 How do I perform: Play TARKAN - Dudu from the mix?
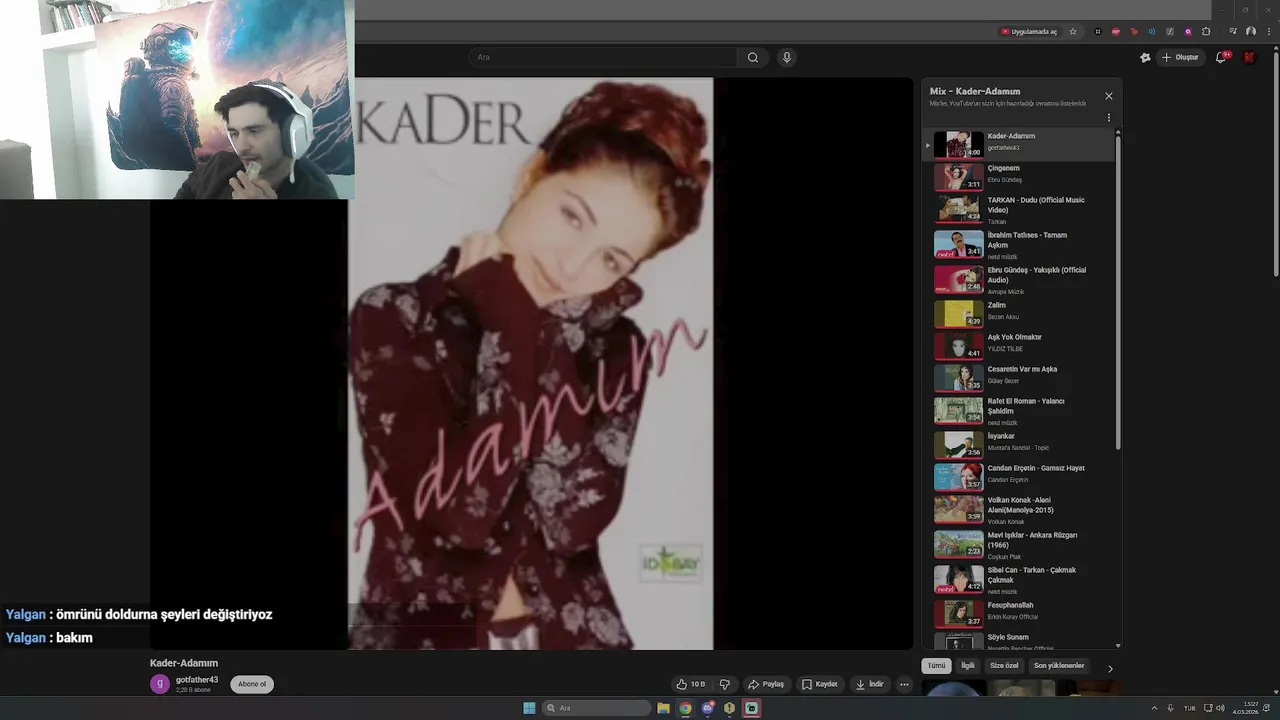coord(1017,209)
